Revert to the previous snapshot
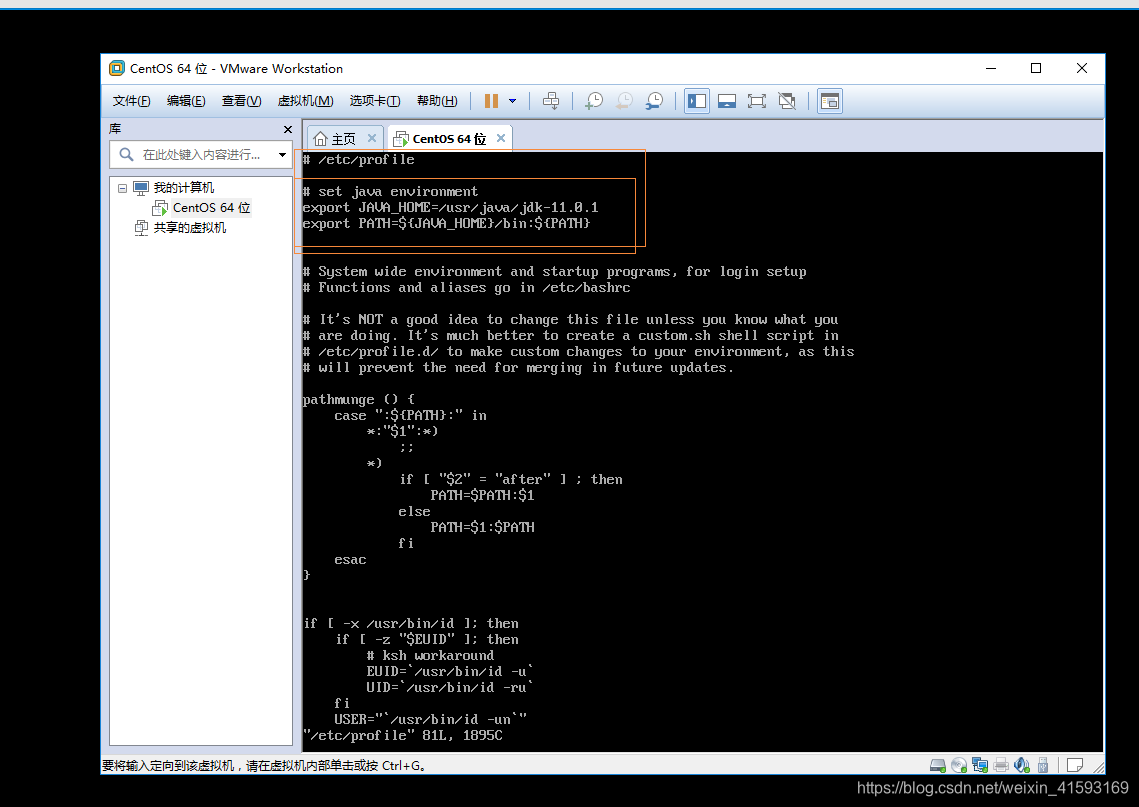1139x807 pixels. point(624,101)
